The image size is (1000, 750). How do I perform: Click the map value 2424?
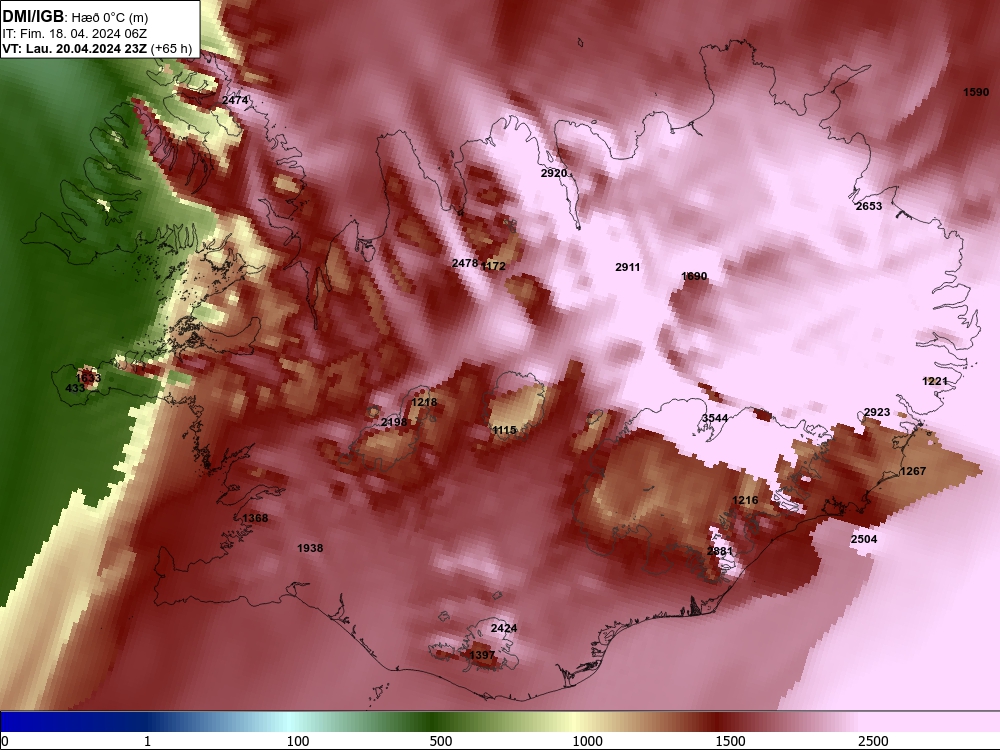[504, 628]
